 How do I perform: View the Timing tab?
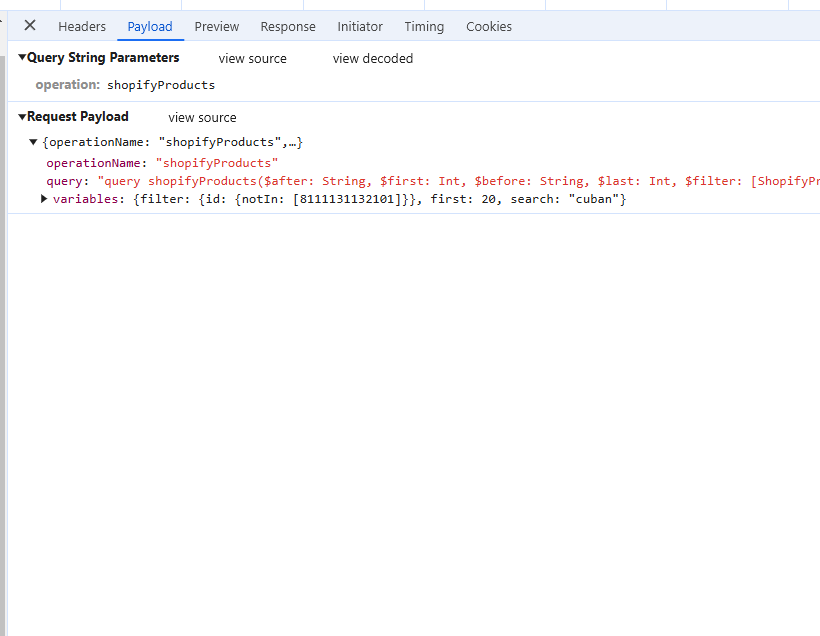tap(424, 26)
